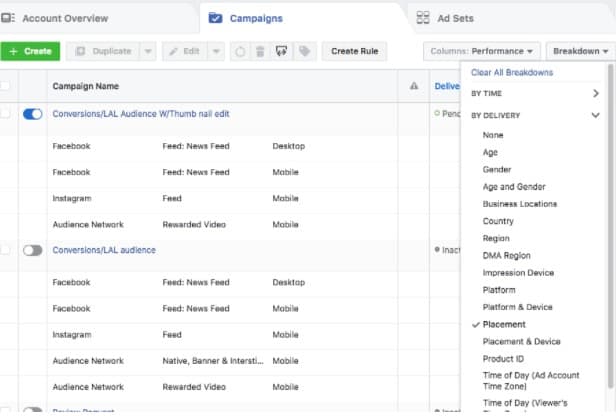The width and height of the screenshot is (616, 416).
Task: Click the Account Overview tab icon
Action: pyautogui.click(x=8, y=18)
